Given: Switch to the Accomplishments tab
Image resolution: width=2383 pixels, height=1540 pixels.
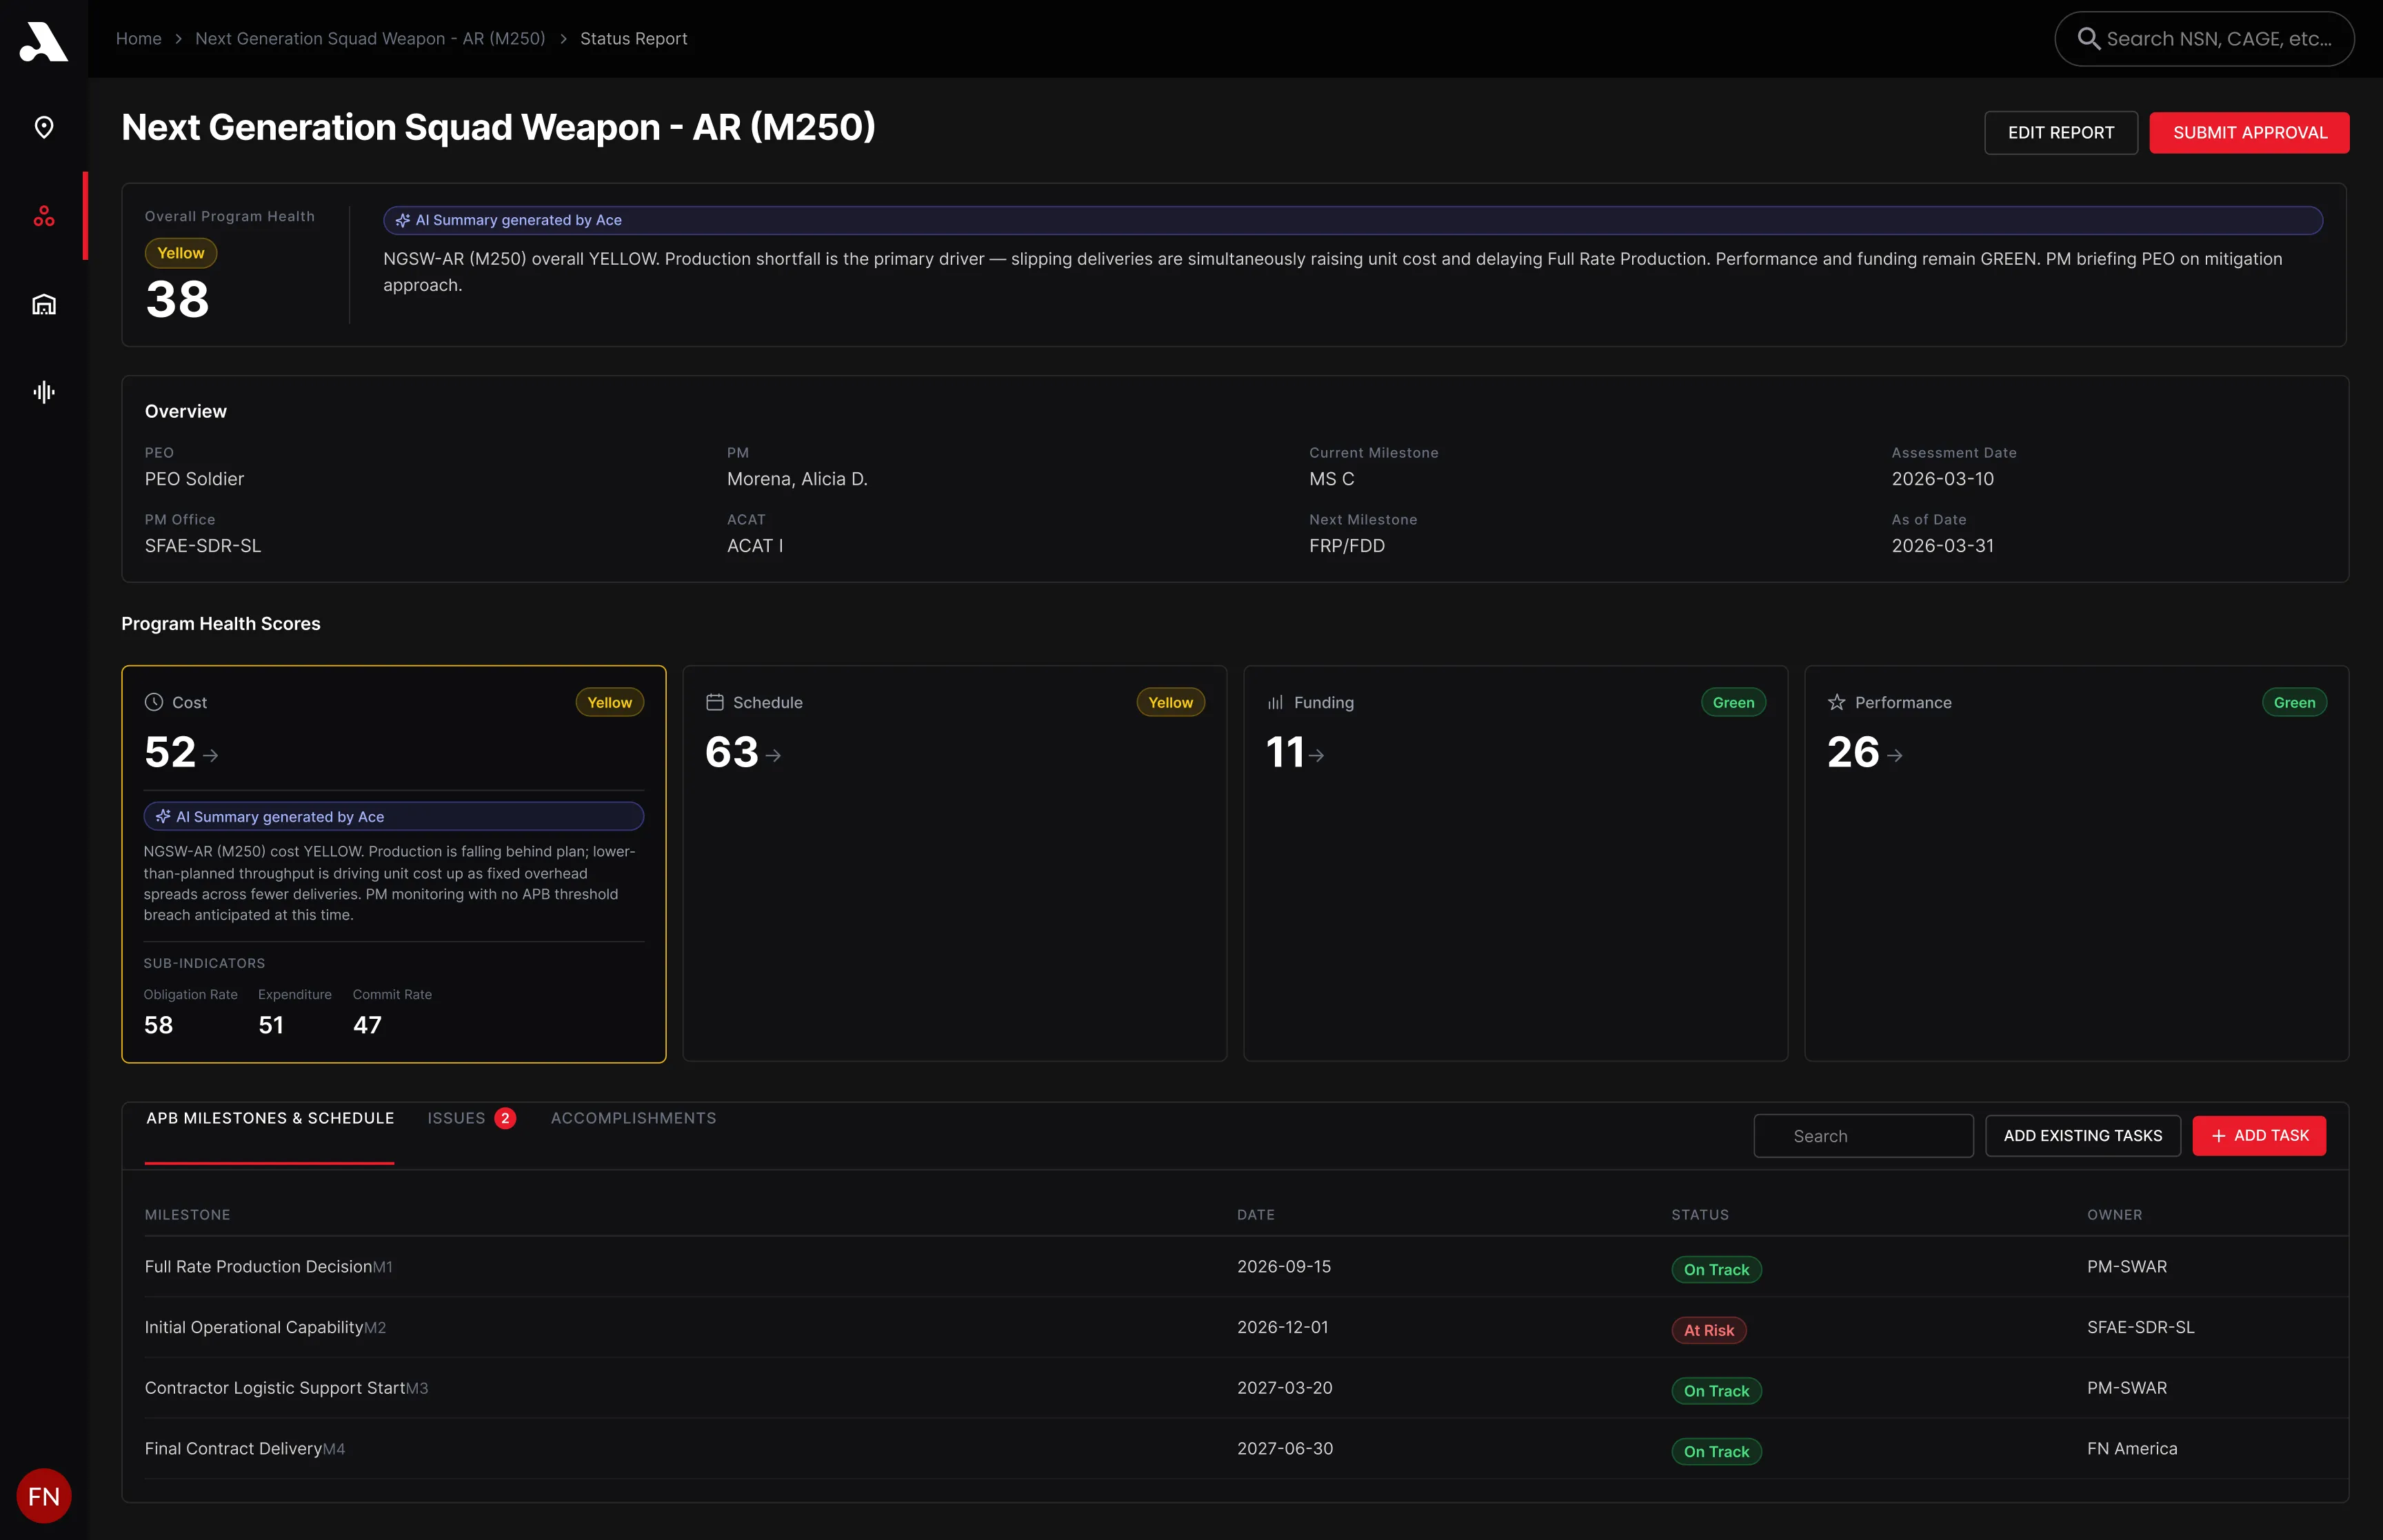Looking at the screenshot, I should click(x=633, y=1118).
